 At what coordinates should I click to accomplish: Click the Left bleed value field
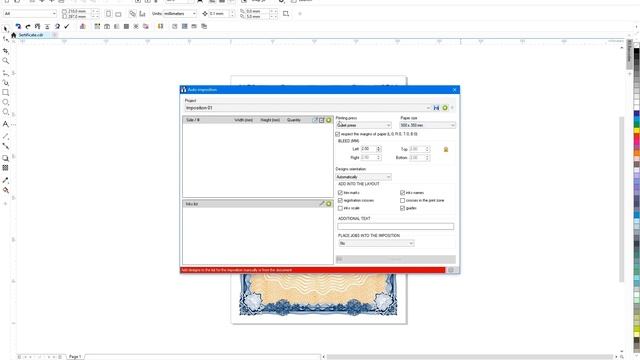(368, 149)
